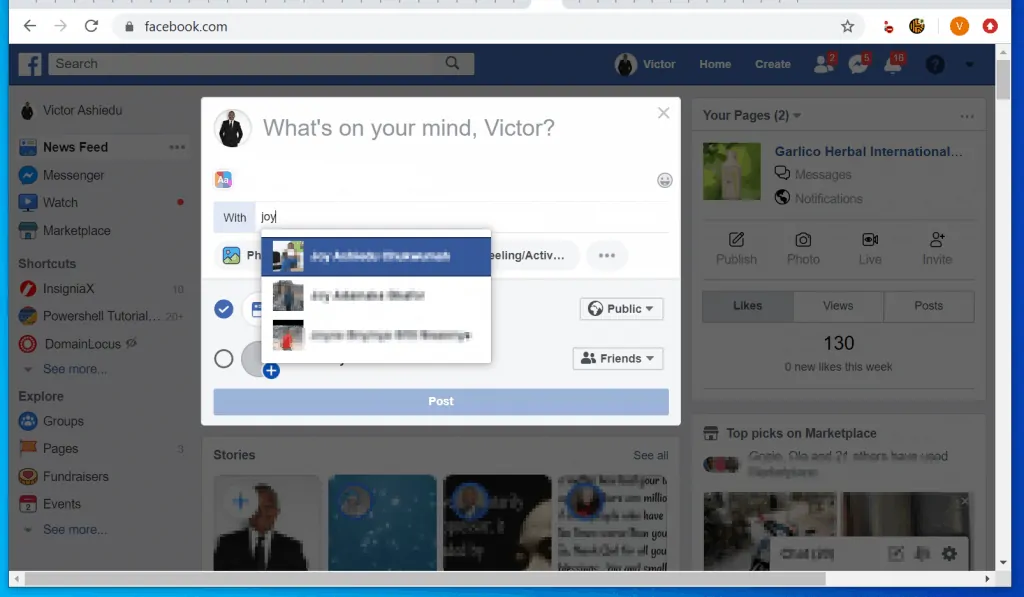Image resolution: width=1024 pixels, height=597 pixels.
Task: Click the background color Aa icon
Action: click(223, 179)
